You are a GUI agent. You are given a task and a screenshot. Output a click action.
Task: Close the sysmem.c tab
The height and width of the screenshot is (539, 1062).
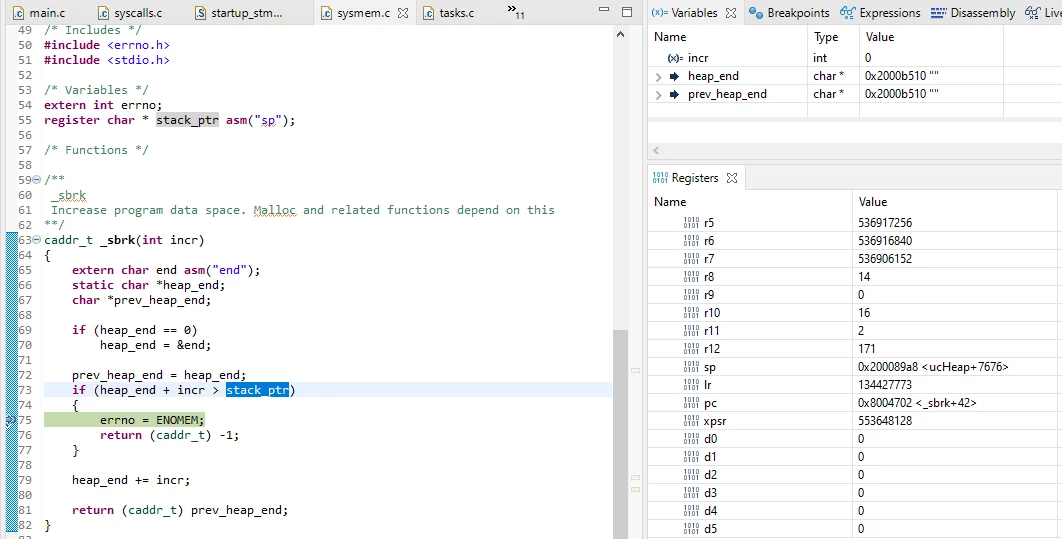pyautogui.click(x=403, y=13)
